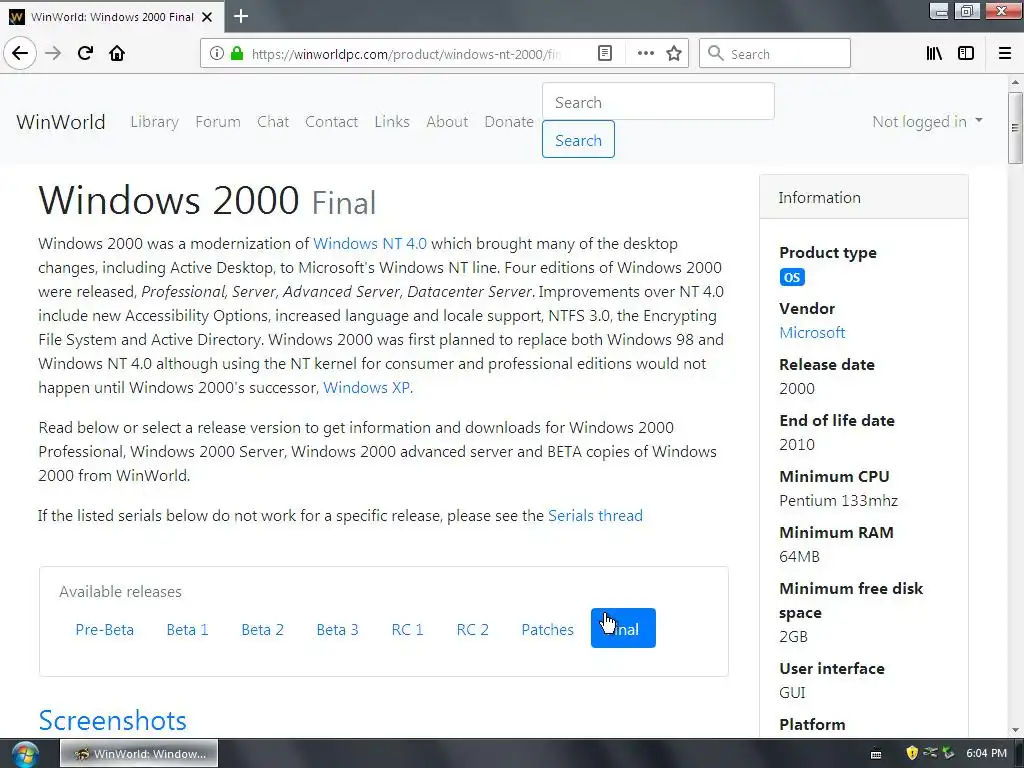The image size is (1024, 768).
Task: Click the page scrollbar down arrow
Action: coord(1015,730)
